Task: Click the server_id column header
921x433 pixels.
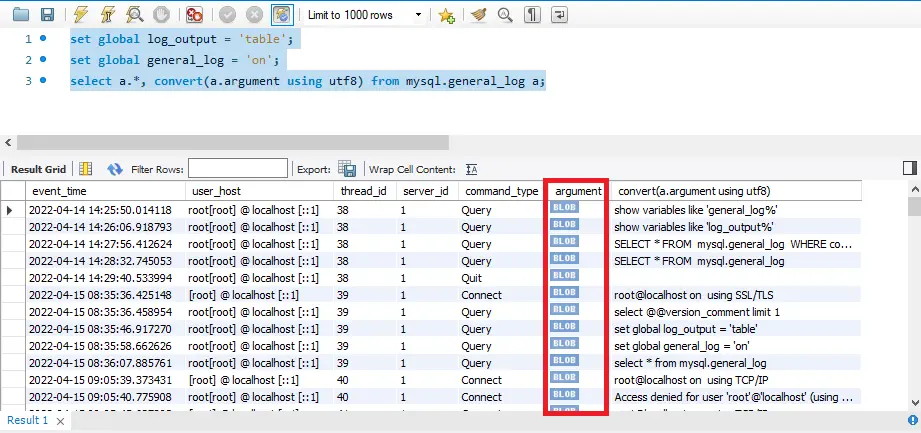Action: [426, 191]
